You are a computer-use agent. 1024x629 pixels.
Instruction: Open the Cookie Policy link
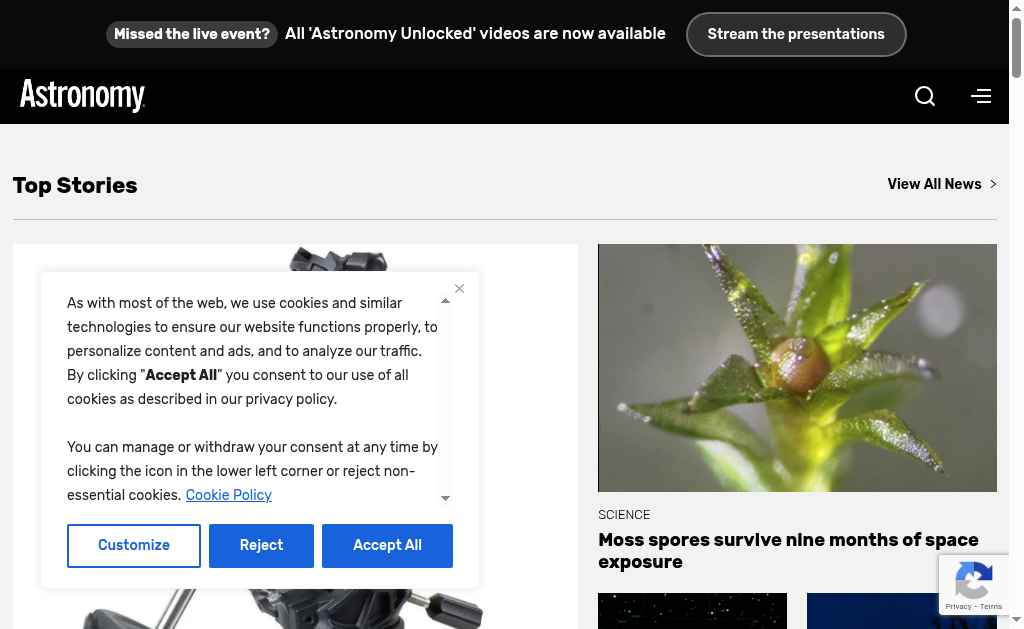click(228, 495)
